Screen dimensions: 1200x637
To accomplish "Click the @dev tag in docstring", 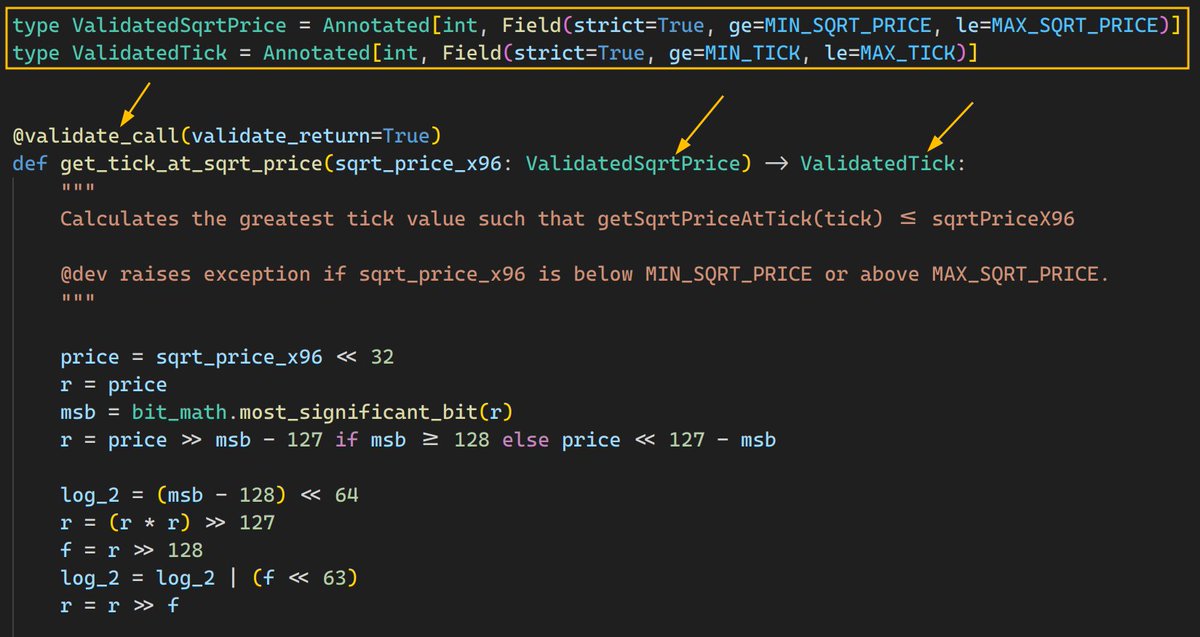I will coord(83,274).
